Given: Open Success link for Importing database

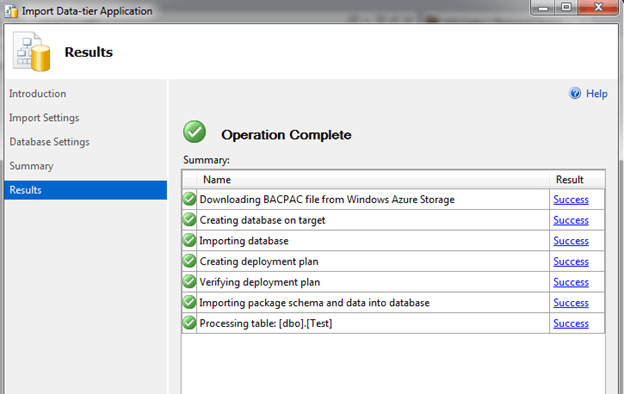Looking at the screenshot, I should tap(571, 241).
